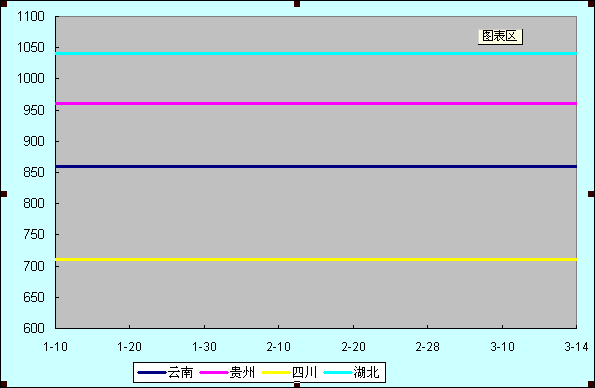Select the cyan 湖北 data line
595x388 pixels.
316,54
